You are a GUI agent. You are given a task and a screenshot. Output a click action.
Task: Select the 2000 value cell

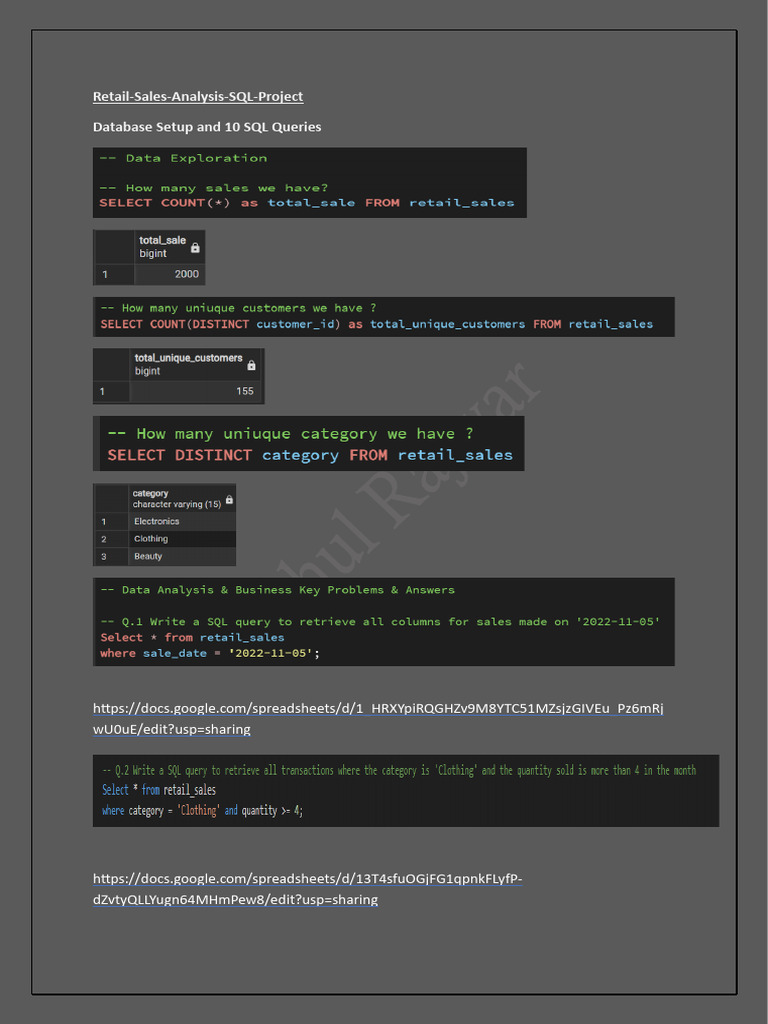click(x=170, y=274)
